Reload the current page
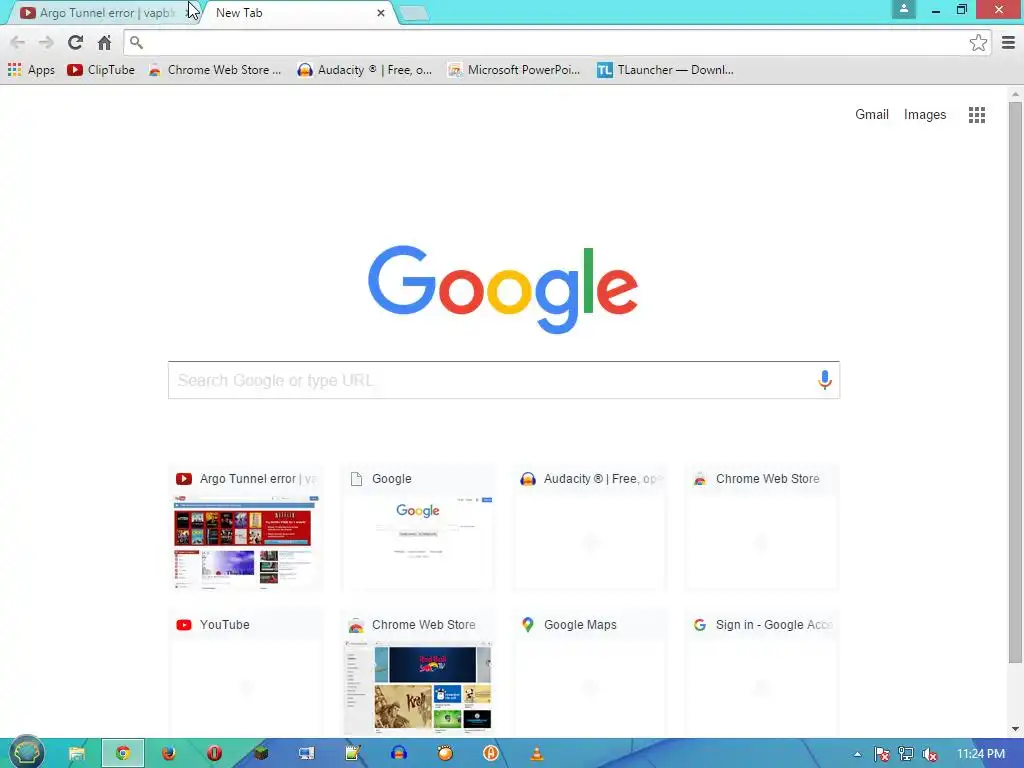The height and width of the screenshot is (768, 1024). click(x=75, y=42)
